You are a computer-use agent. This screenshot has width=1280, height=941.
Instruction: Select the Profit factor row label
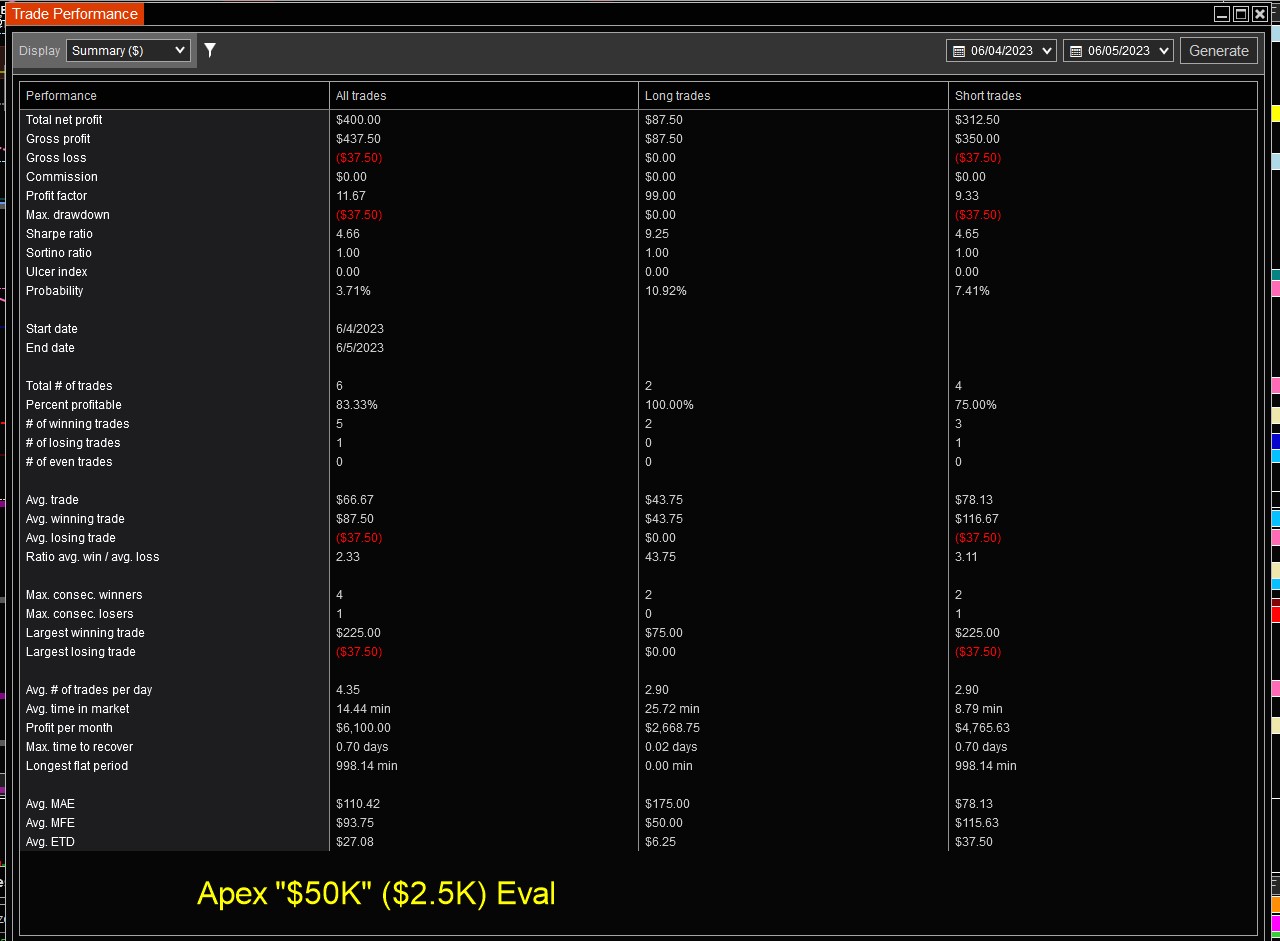[x=56, y=196]
